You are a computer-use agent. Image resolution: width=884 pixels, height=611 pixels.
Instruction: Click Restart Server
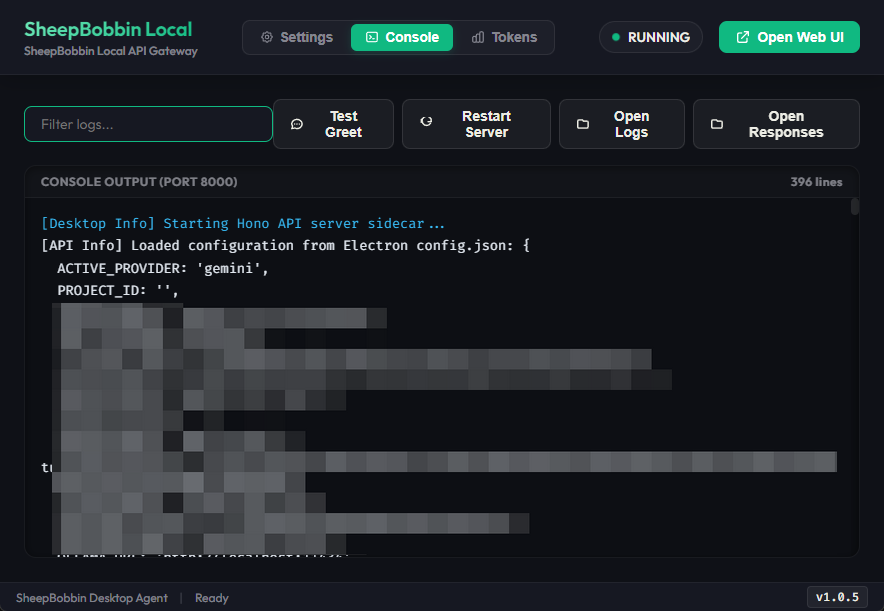(x=476, y=124)
